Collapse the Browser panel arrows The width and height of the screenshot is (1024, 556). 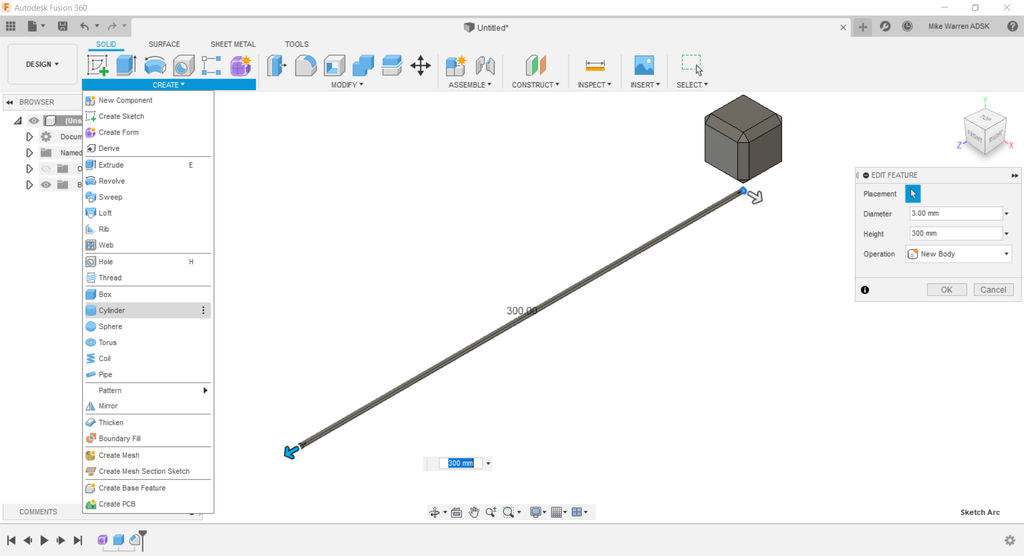tap(10, 102)
